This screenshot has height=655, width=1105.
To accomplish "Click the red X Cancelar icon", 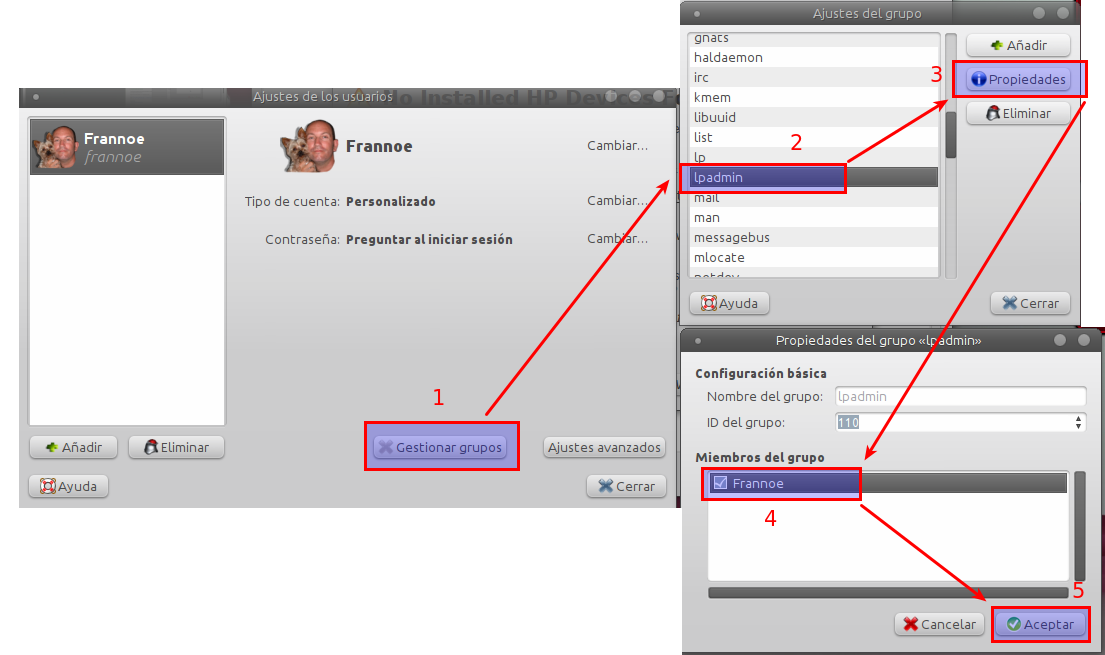I will [910, 624].
